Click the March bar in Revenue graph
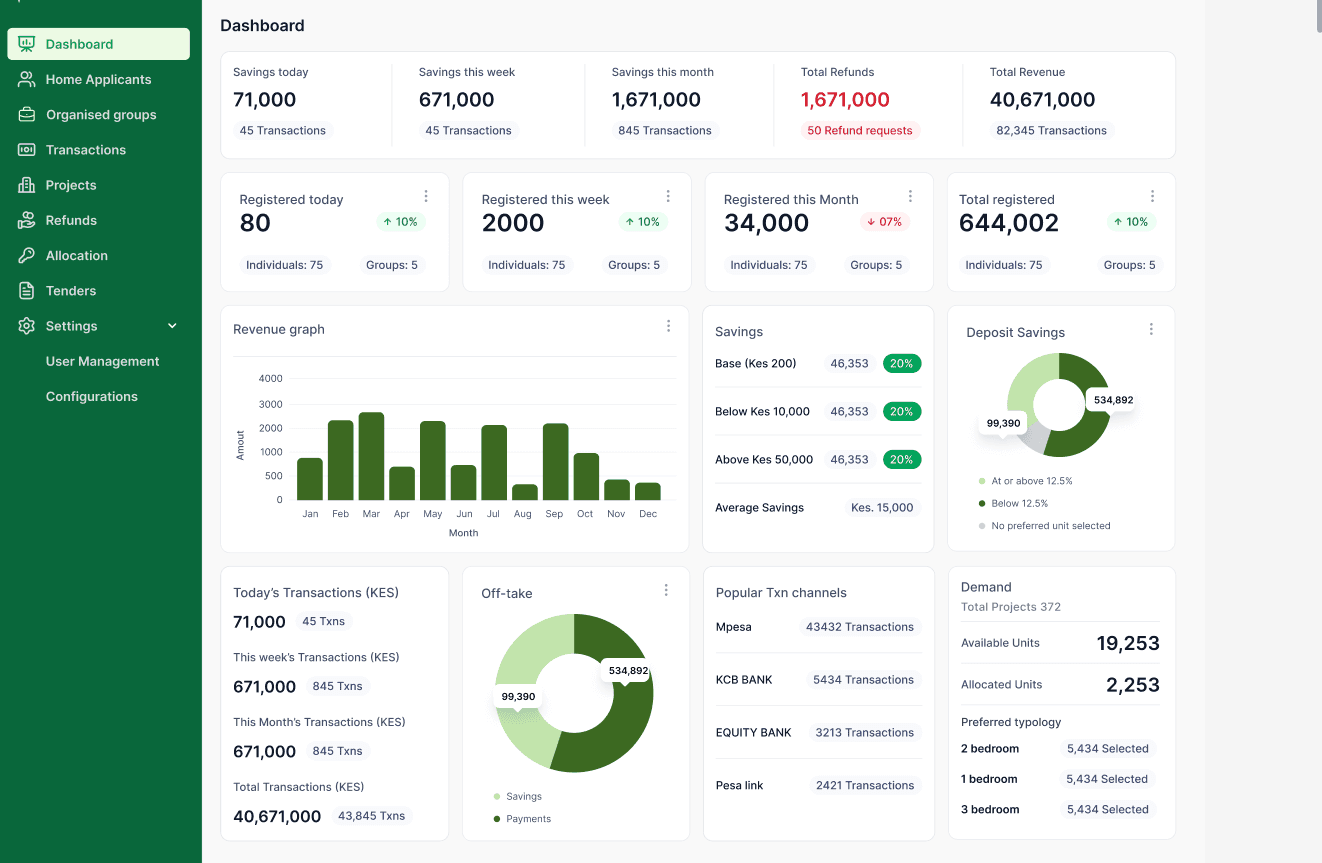Image resolution: width=1322 pixels, height=863 pixels. [x=371, y=456]
